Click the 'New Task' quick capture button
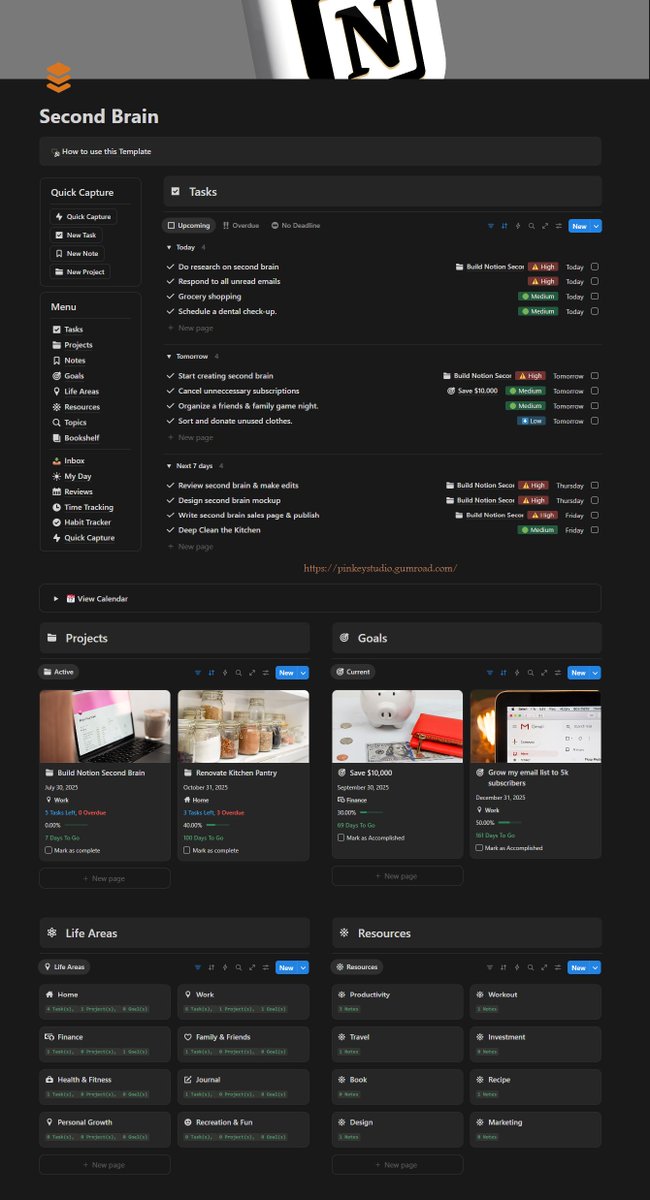The width and height of the screenshot is (650, 1200). (x=76, y=235)
